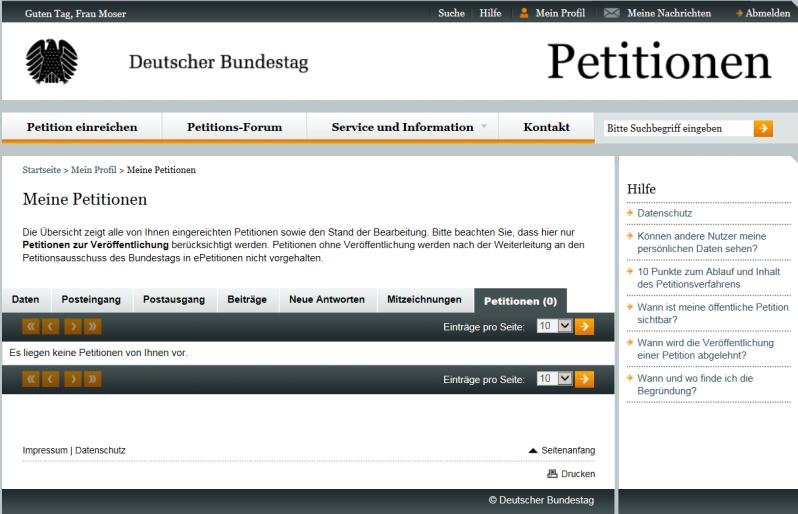
Task: Open '10 Punkte zum Ablauf' help link
Action: pyautogui.click(x=708, y=278)
